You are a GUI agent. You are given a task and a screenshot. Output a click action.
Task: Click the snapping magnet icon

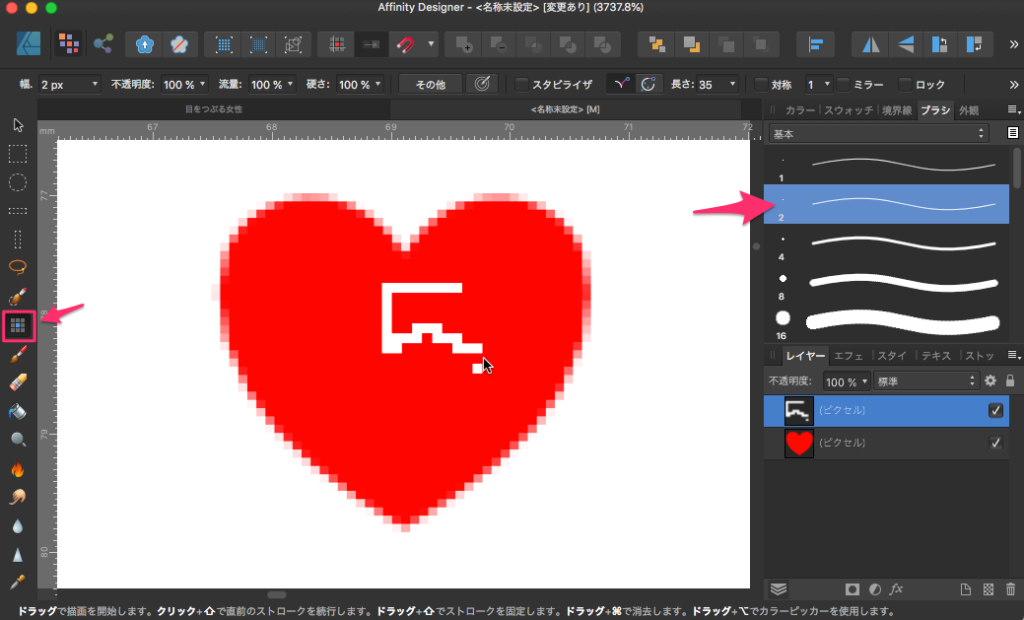click(x=405, y=44)
